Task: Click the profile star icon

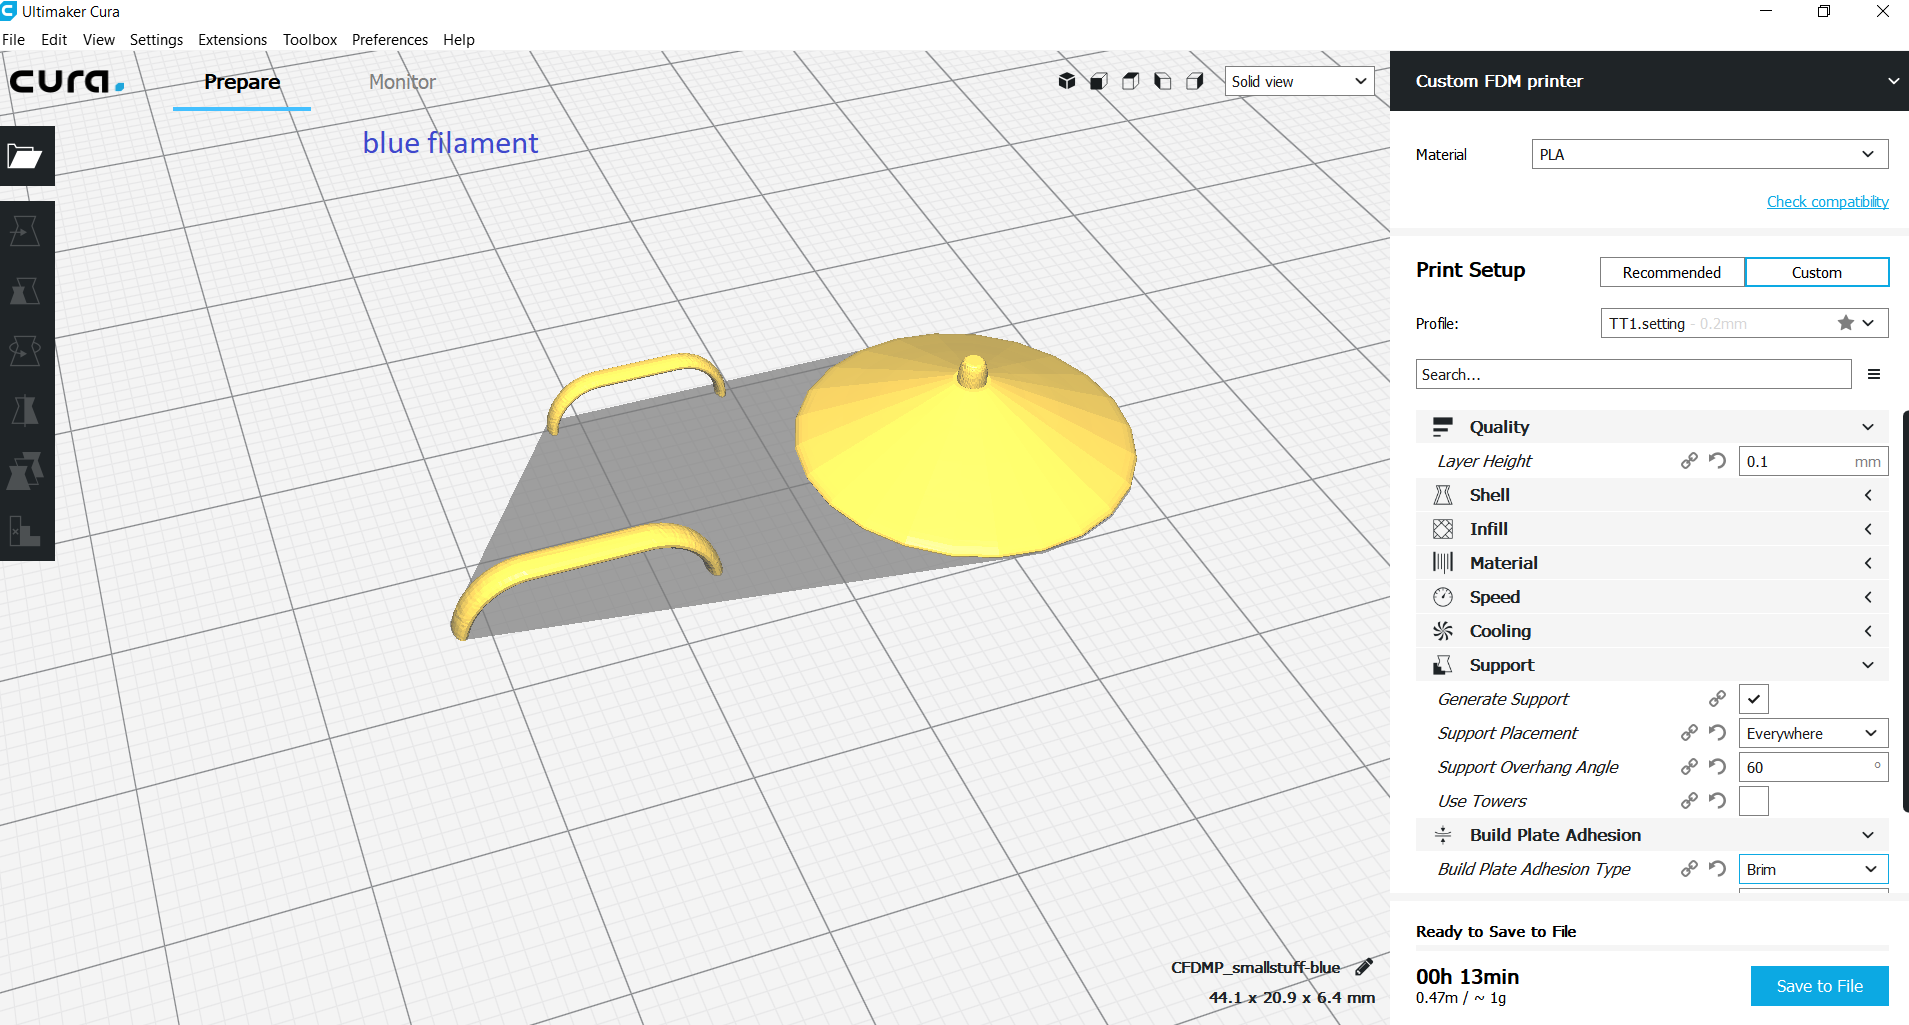Action: tap(1846, 323)
